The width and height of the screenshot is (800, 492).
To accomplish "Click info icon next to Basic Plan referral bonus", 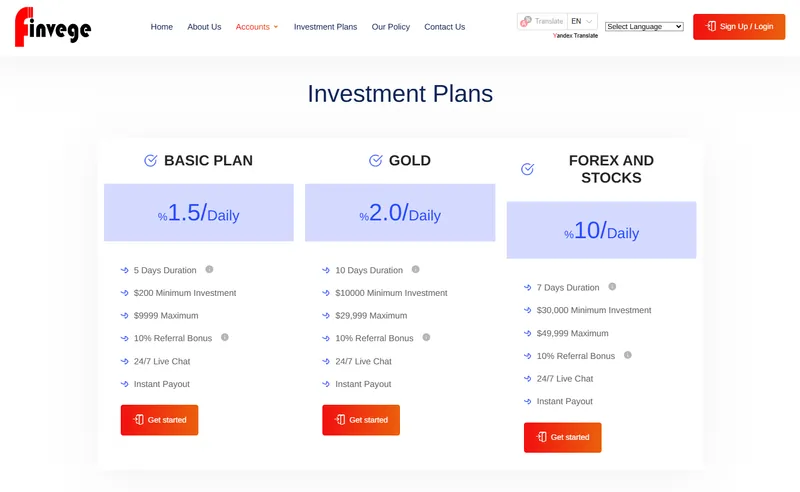I will click(224, 337).
